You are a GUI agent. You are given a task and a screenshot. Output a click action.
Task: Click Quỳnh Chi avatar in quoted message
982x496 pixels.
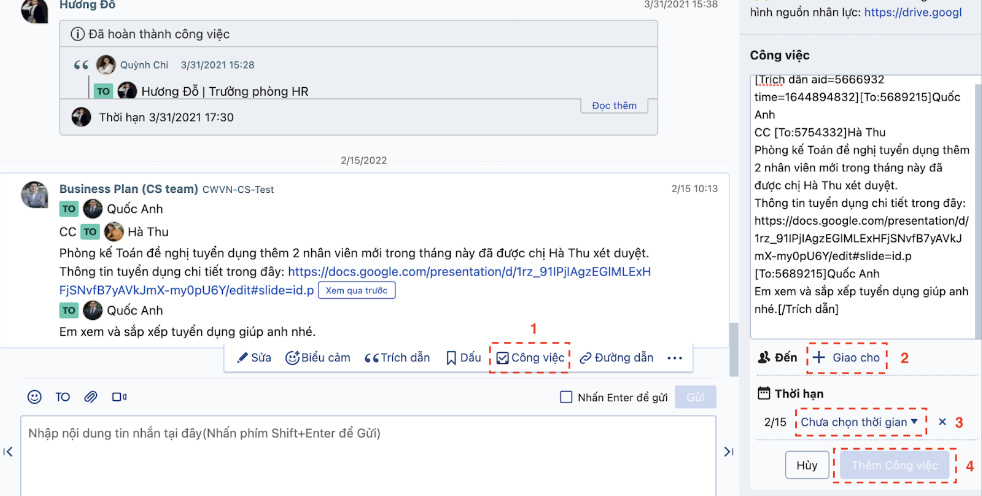(106, 65)
